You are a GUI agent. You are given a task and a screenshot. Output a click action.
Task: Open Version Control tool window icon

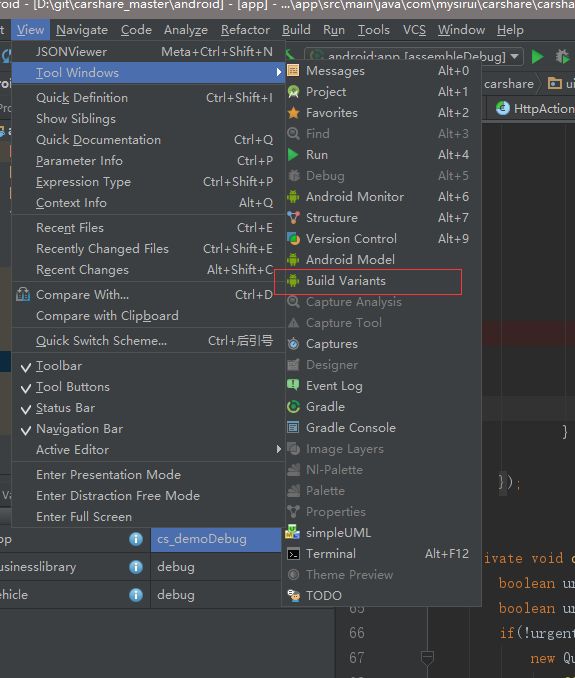(294, 239)
